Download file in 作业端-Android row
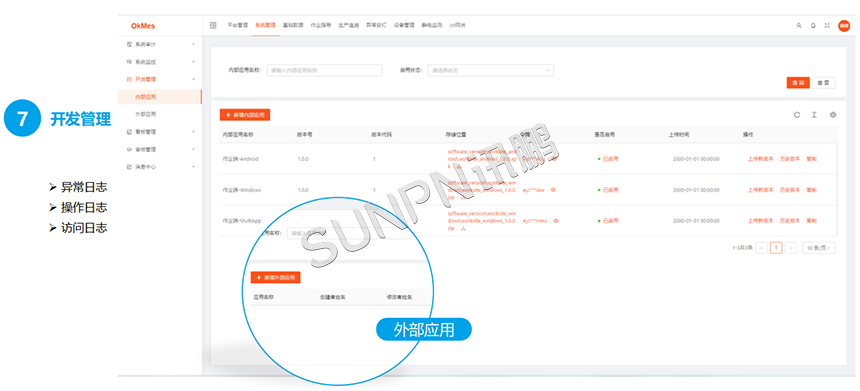This screenshot has width=860, height=391. tap(459, 167)
